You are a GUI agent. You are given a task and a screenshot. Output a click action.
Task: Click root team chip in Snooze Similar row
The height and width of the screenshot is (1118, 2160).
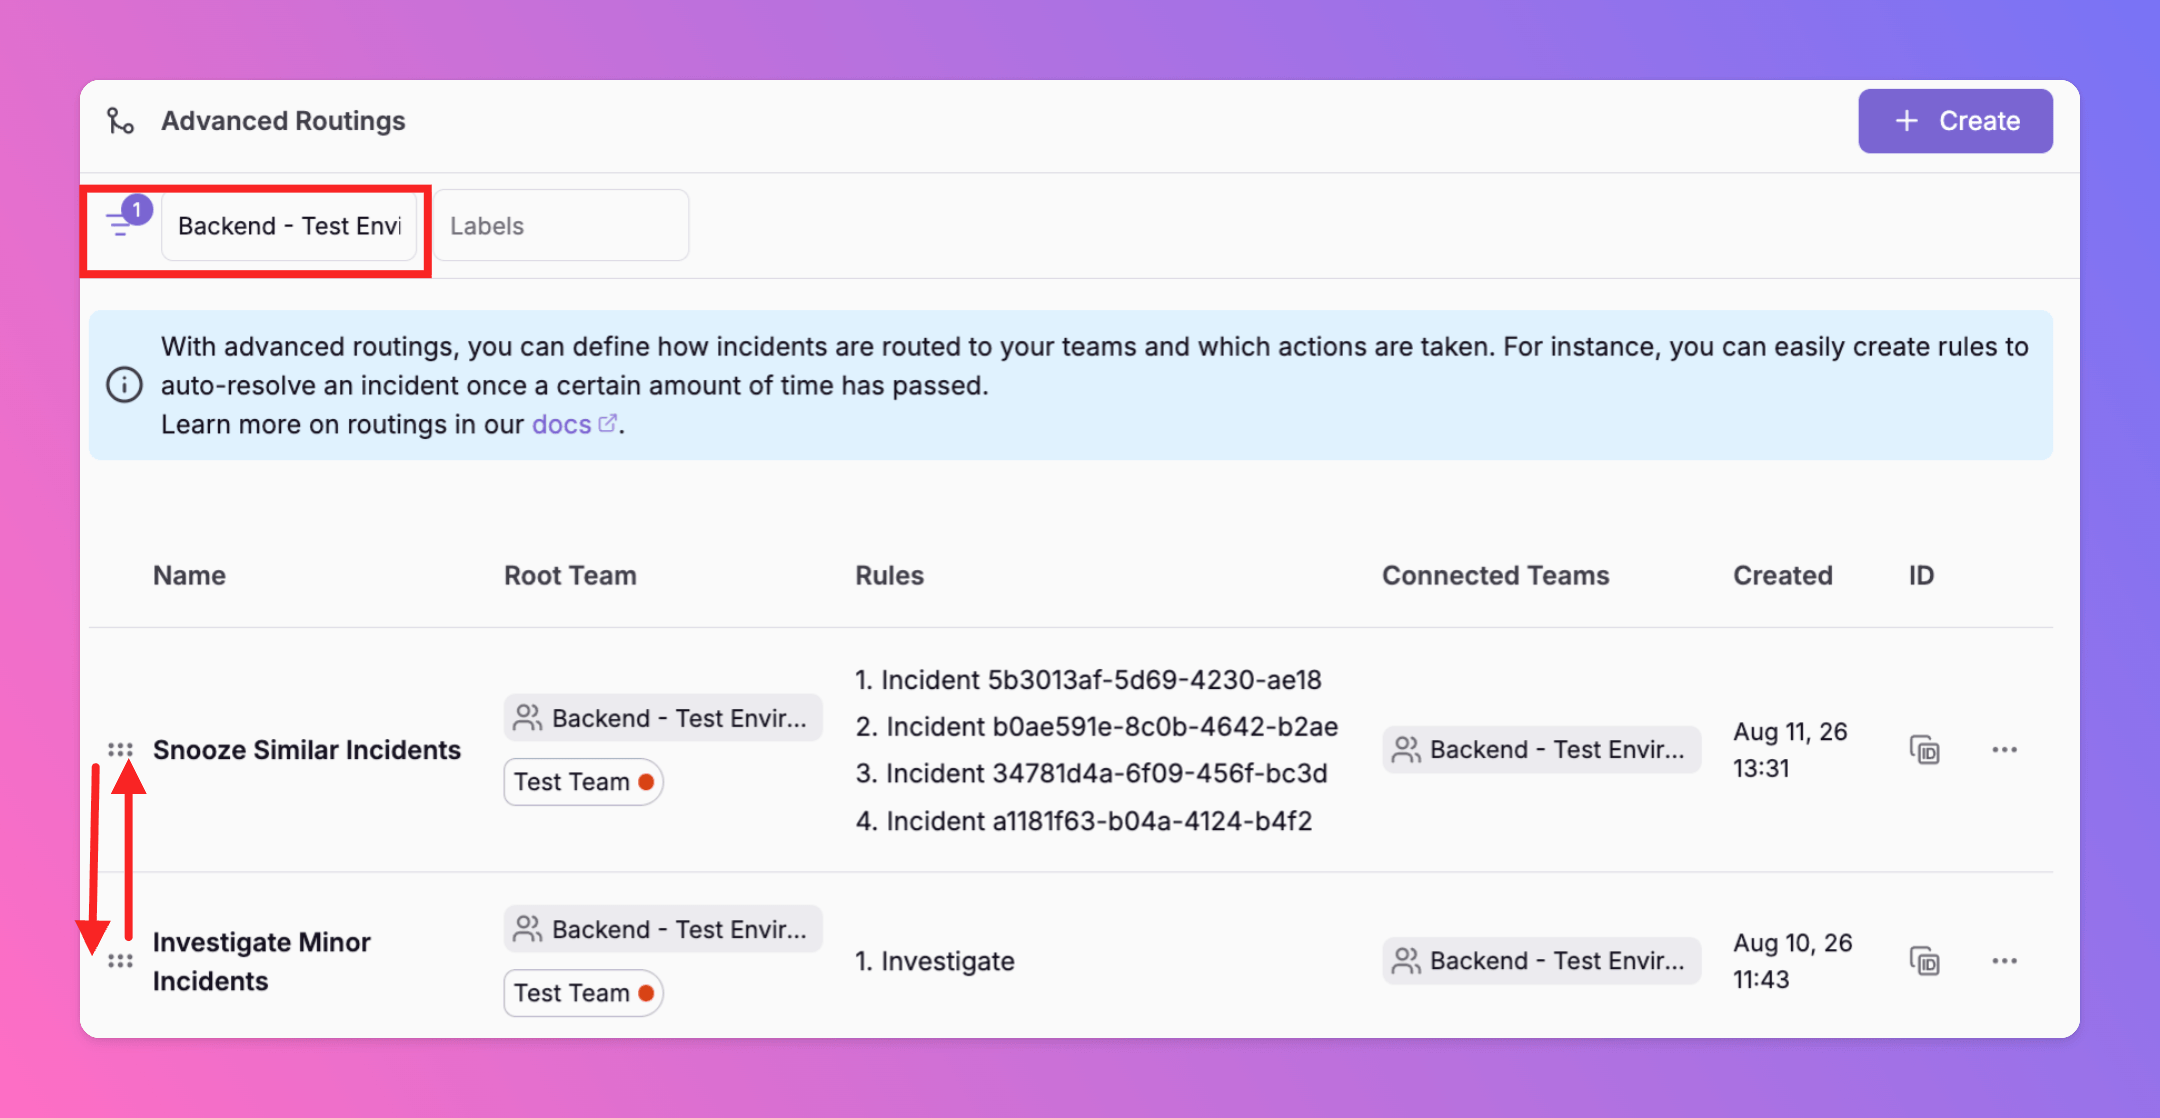pos(663,718)
